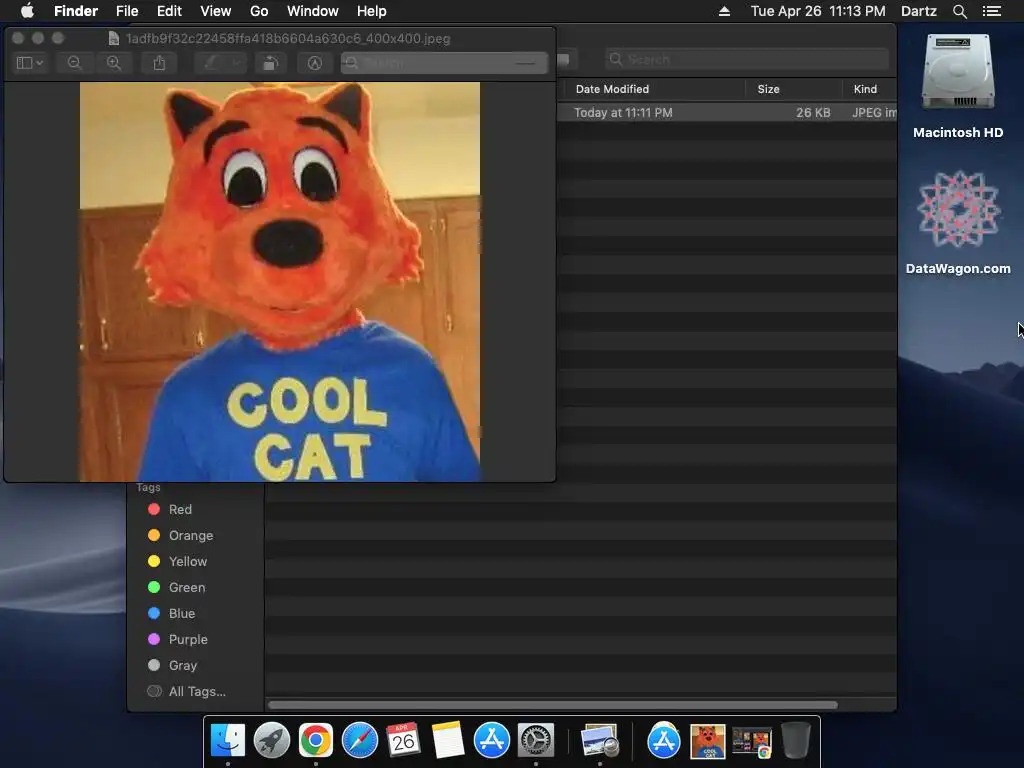Open the Share button in Preview

pos(159,63)
